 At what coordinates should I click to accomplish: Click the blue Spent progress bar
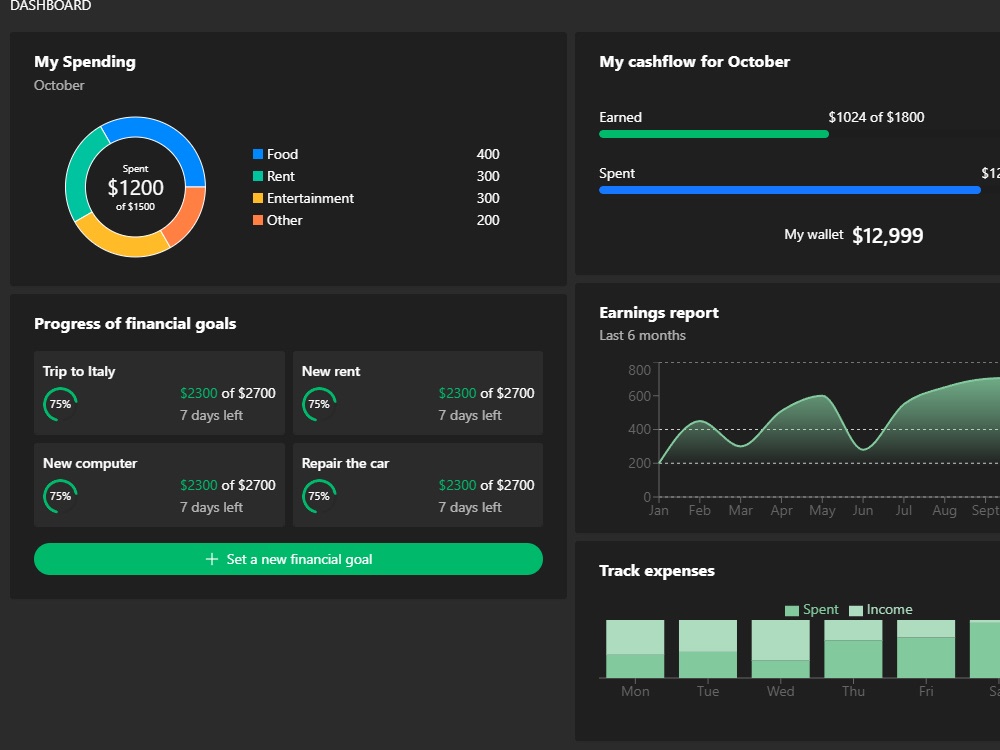pyautogui.click(x=790, y=190)
